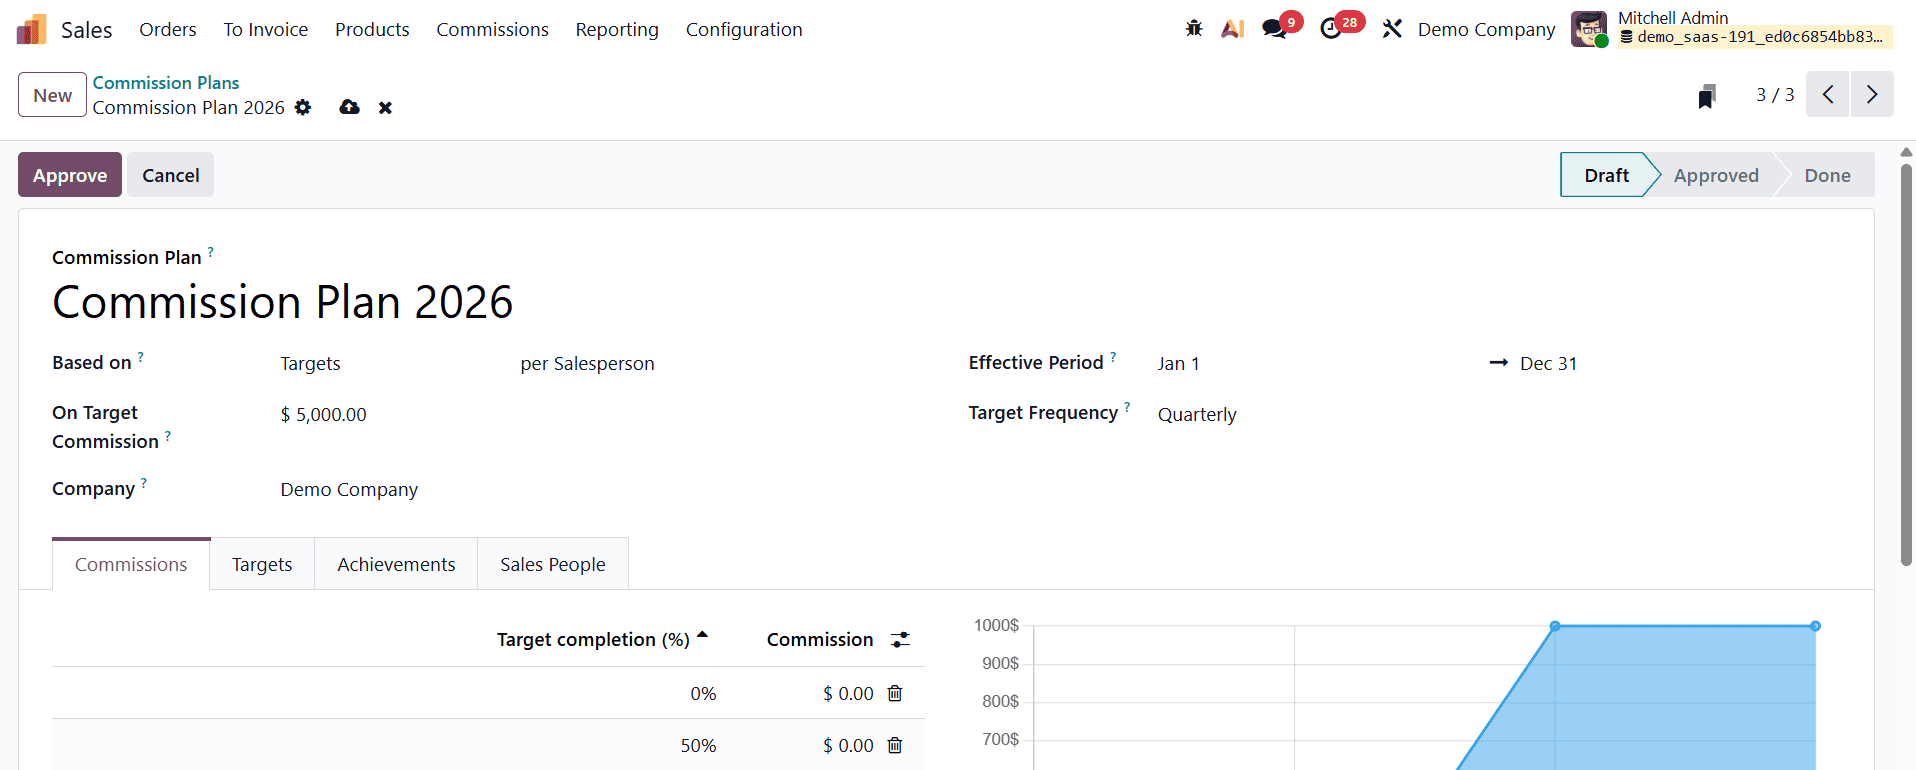Delete the 50% commission row
1916x770 pixels.
tap(895, 745)
